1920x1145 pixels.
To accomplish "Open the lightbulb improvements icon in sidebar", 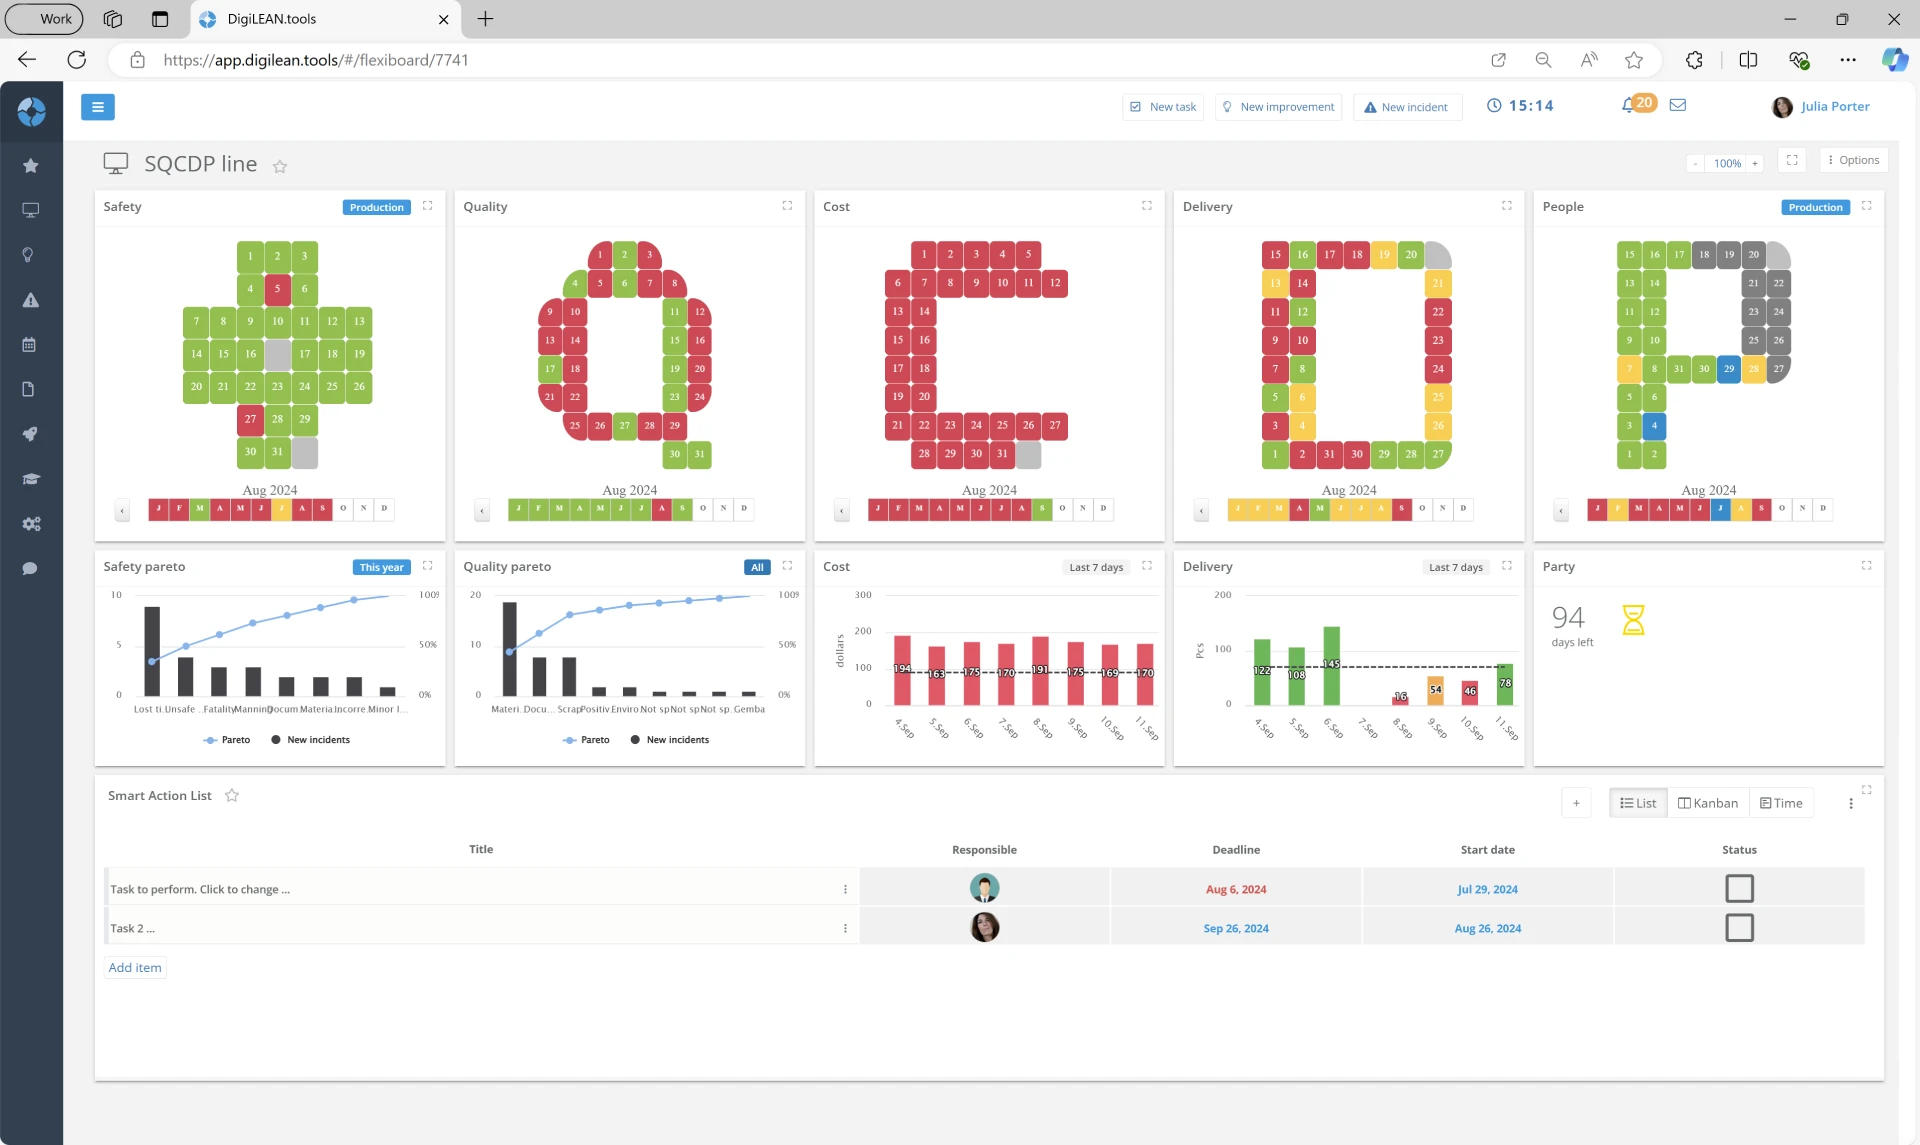I will click(x=29, y=255).
